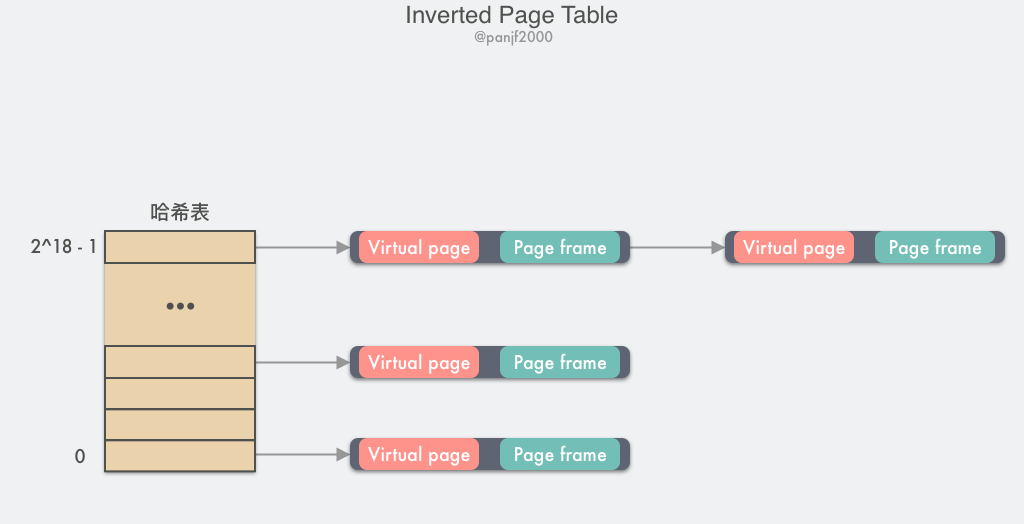Click Virtual page in the bottom-row node
This screenshot has width=1024, height=524.
(419, 455)
